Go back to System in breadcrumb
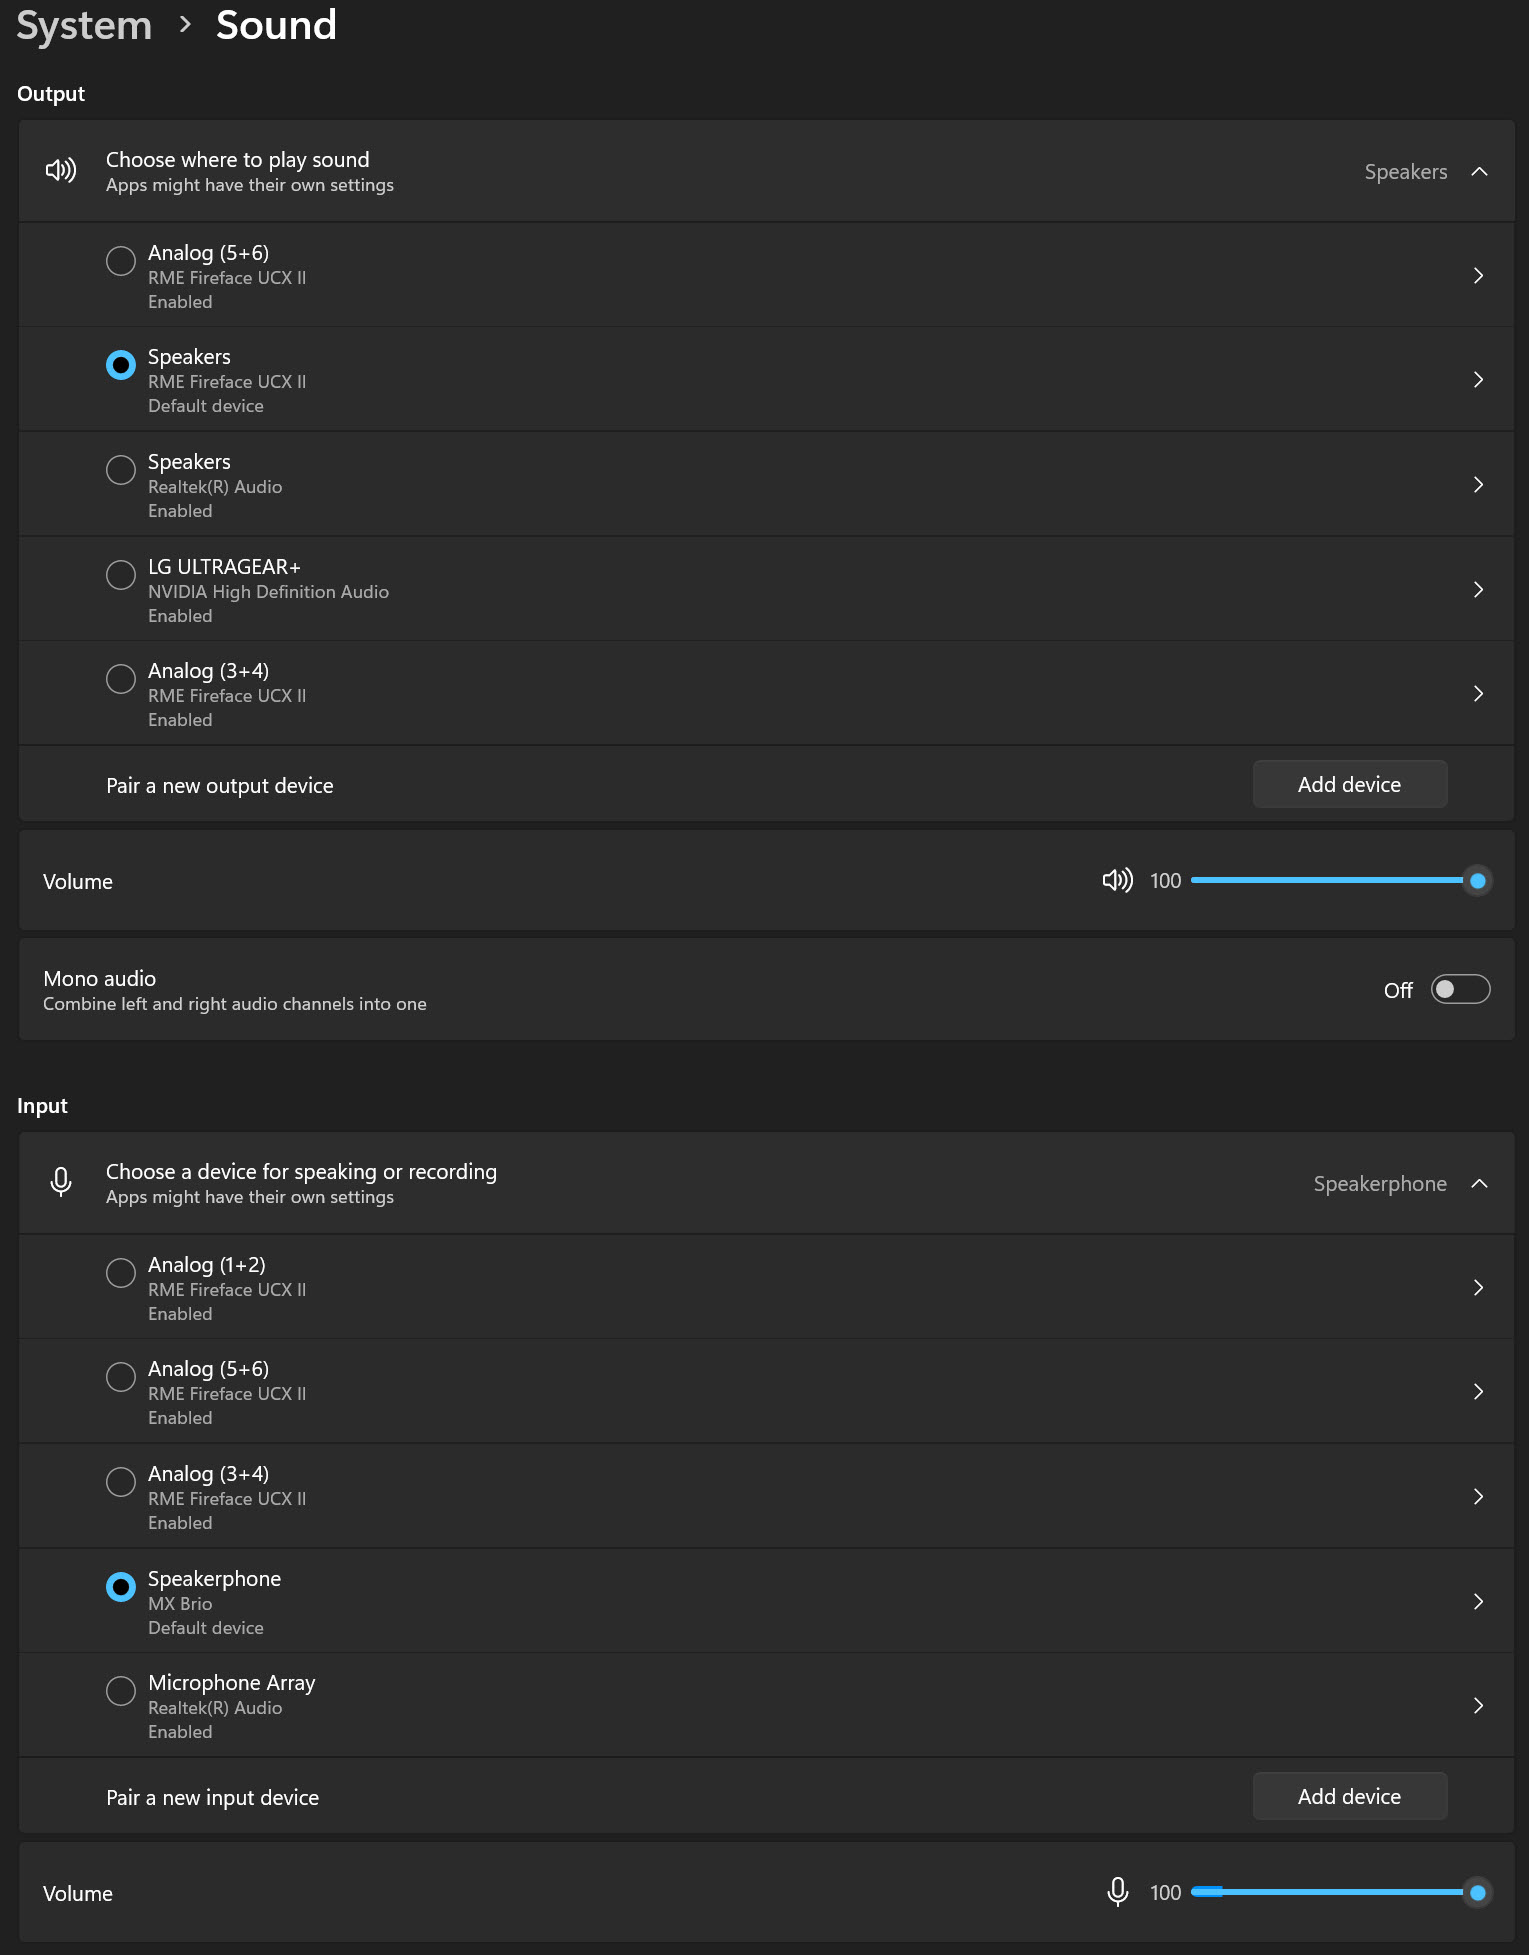Image resolution: width=1529 pixels, height=1955 pixels. [84, 25]
